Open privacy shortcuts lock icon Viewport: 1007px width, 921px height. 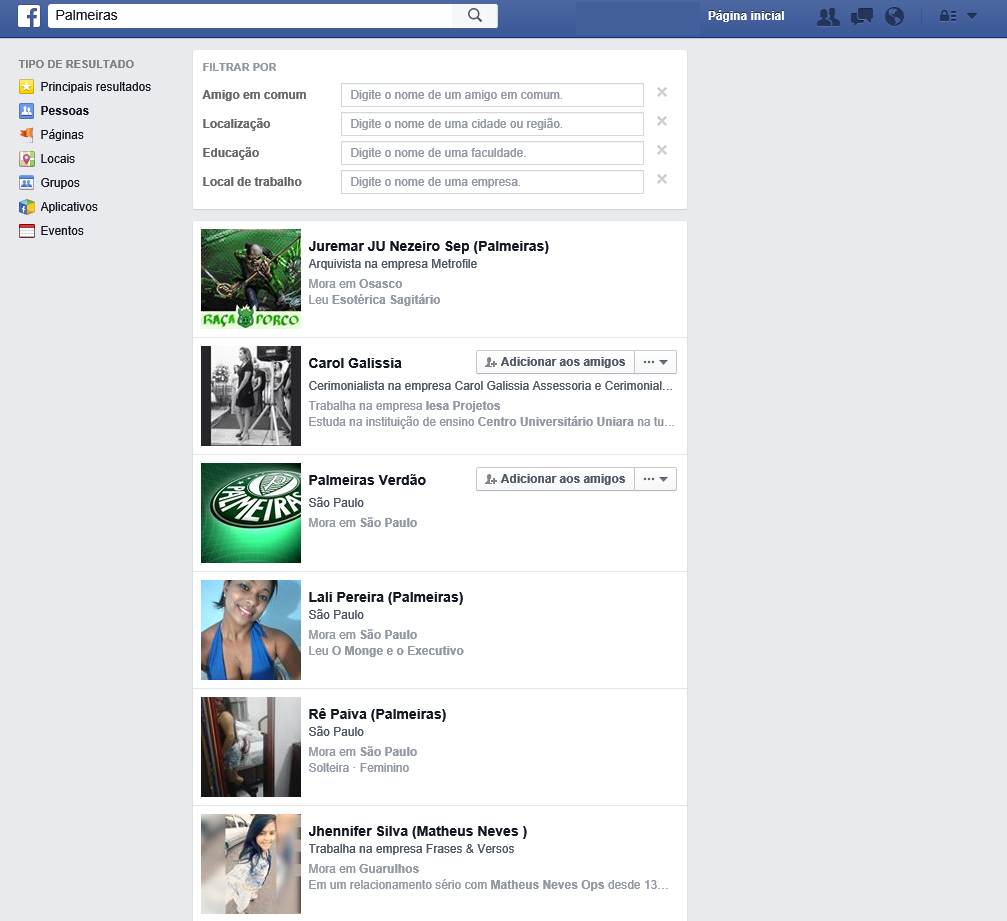pos(948,16)
